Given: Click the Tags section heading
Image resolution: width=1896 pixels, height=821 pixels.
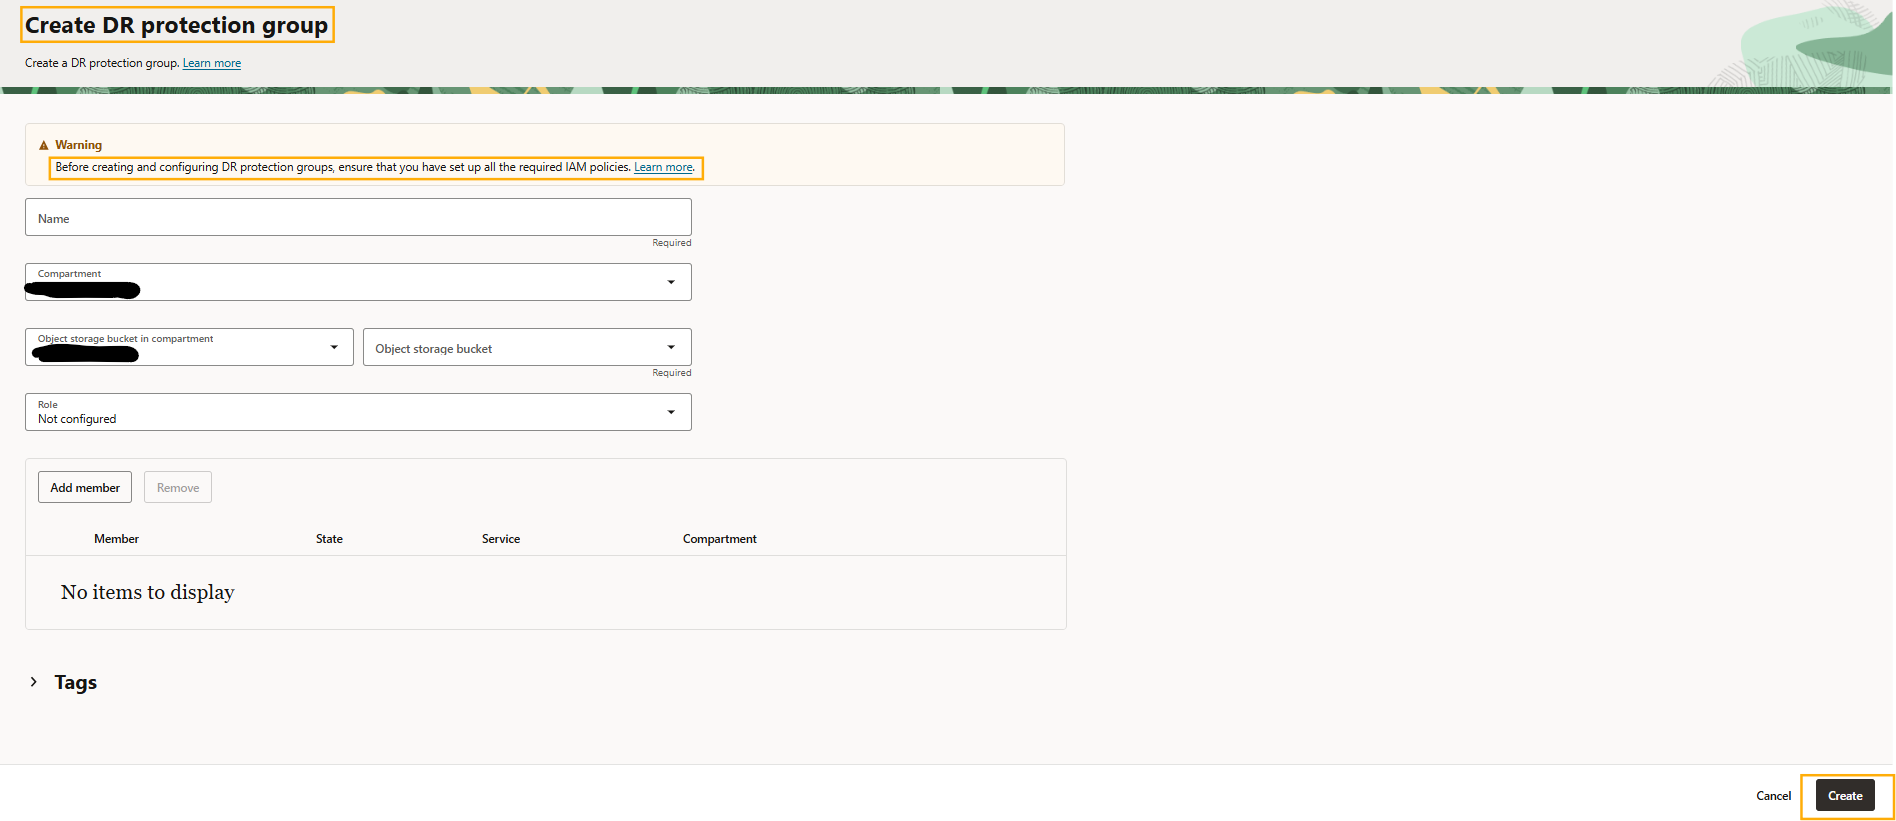Looking at the screenshot, I should [76, 682].
